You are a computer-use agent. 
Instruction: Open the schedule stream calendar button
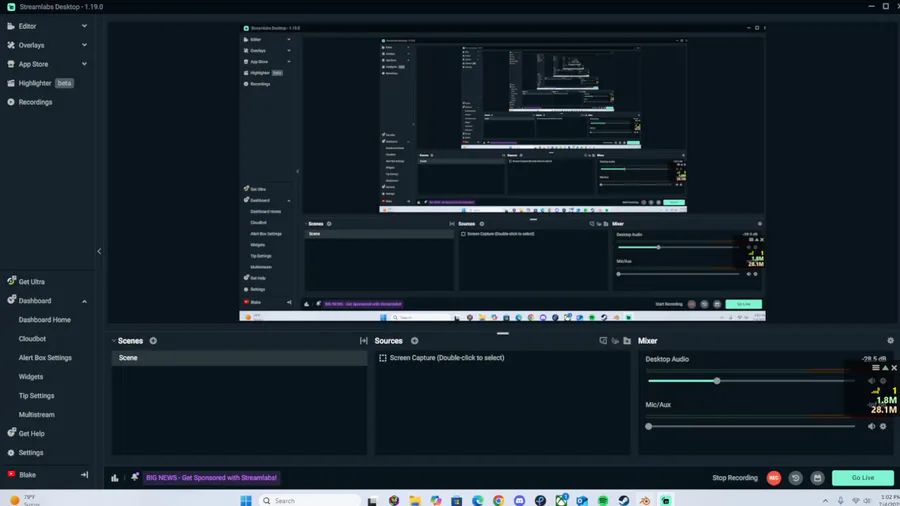[x=817, y=477]
